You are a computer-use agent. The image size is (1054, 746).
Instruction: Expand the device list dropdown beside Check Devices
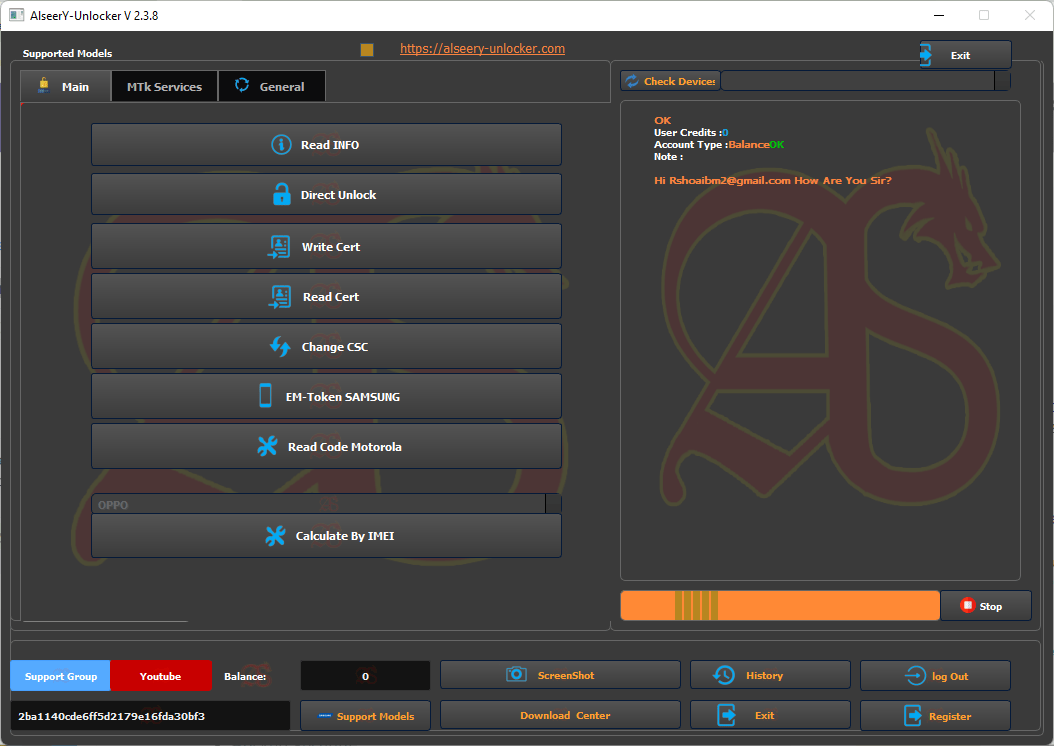tap(1001, 81)
